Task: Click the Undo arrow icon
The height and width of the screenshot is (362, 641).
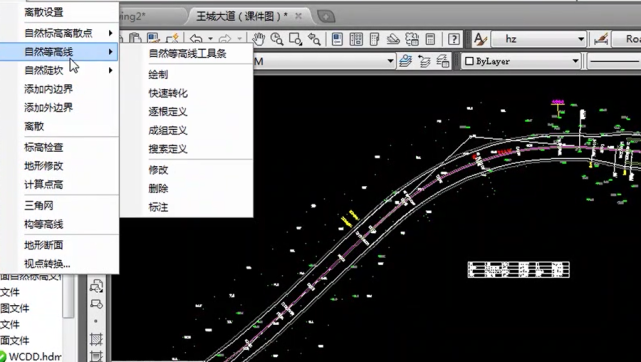Action: click(x=197, y=39)
